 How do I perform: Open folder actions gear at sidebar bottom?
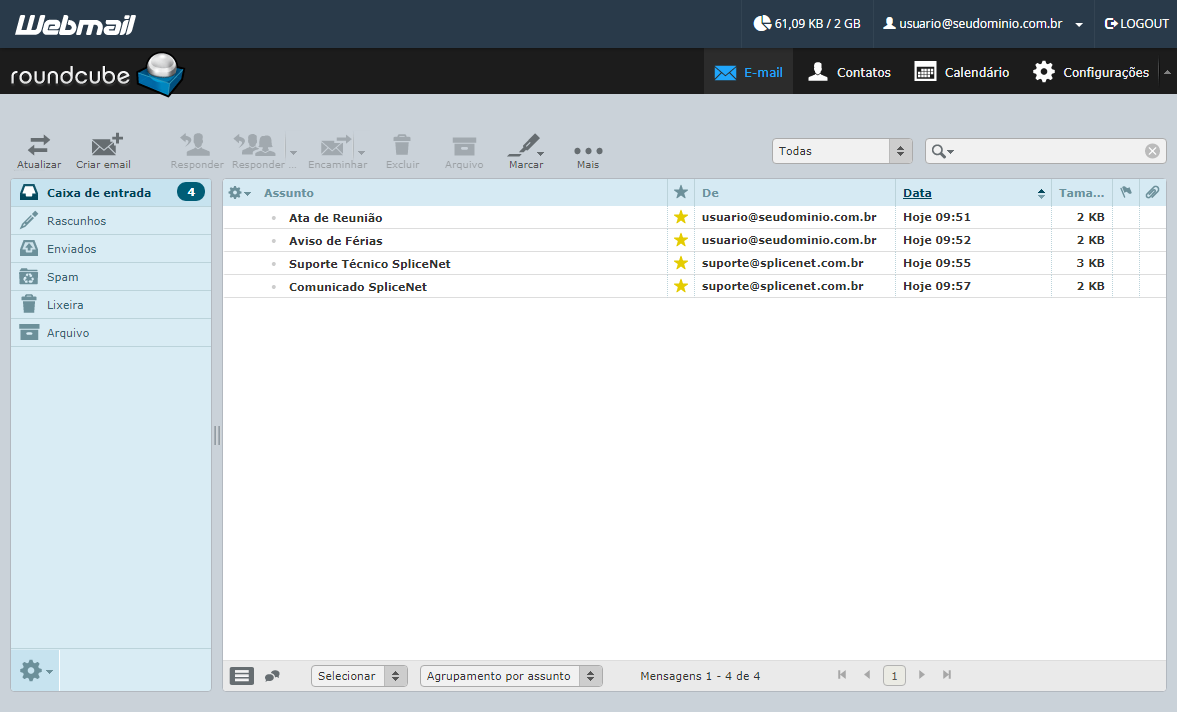click(x=35, y=670)
